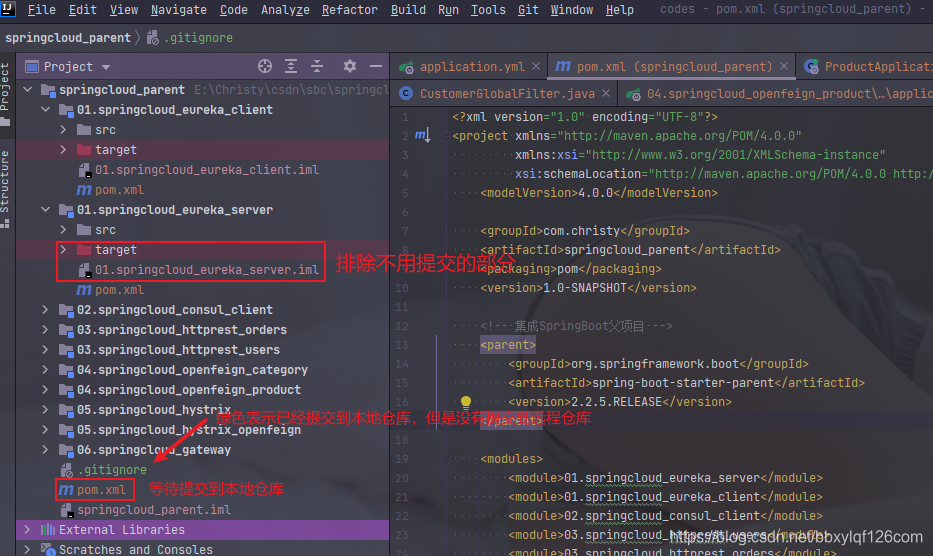This screenshot has width=933, height=556.
Task: Collapse 01.springcloud_eureka_client module
Action: [x=46, y=110]
